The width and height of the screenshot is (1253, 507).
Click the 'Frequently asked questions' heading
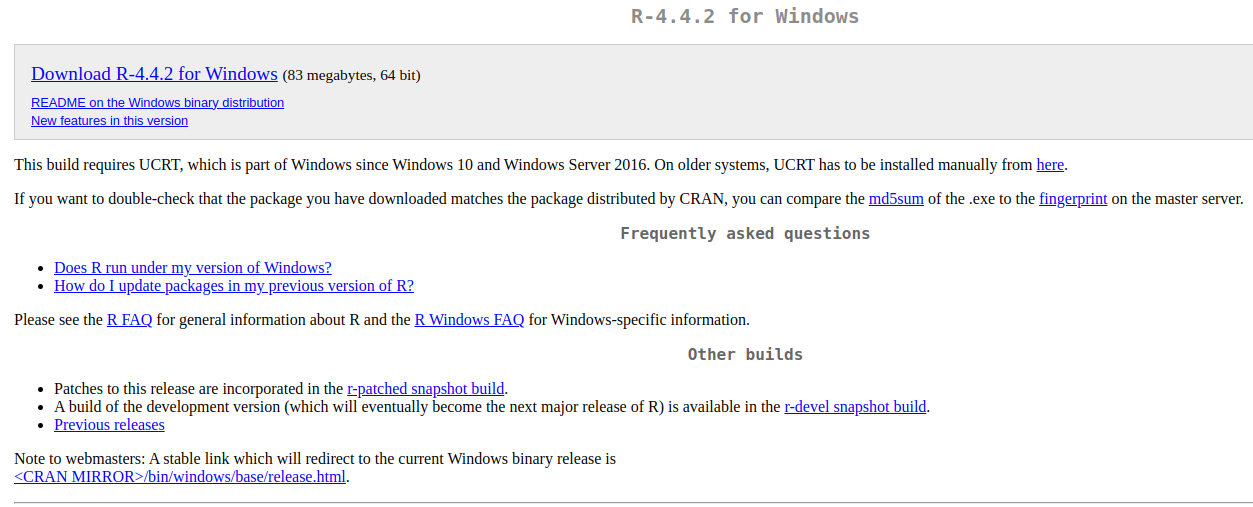(x=745, y=234)
